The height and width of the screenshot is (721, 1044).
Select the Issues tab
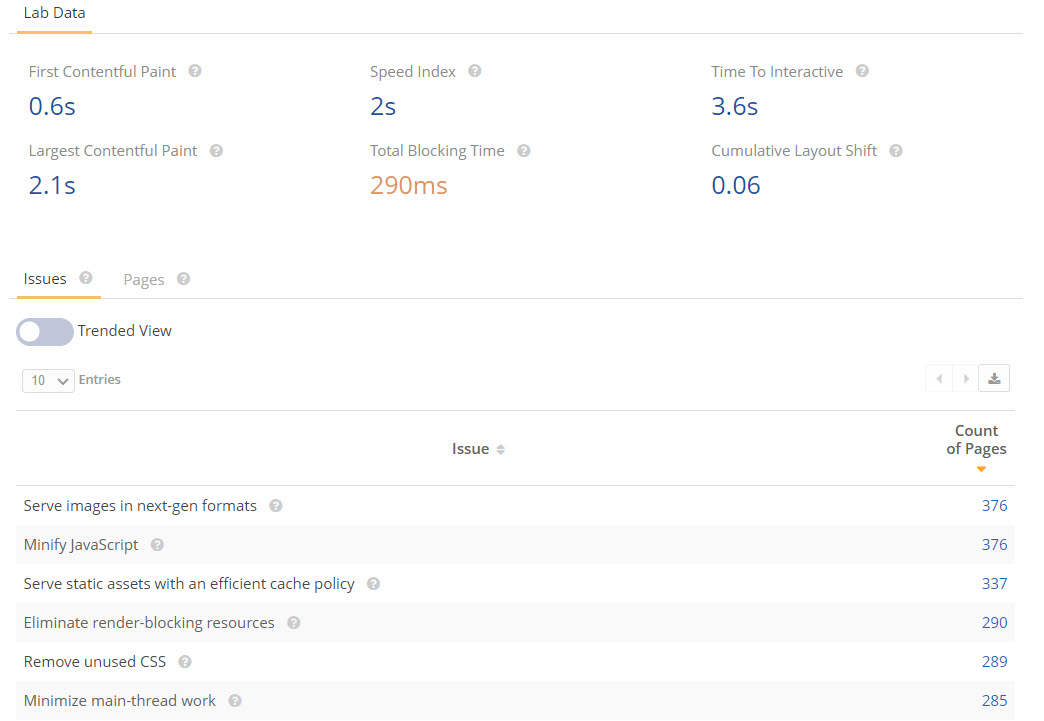[45, 279]
